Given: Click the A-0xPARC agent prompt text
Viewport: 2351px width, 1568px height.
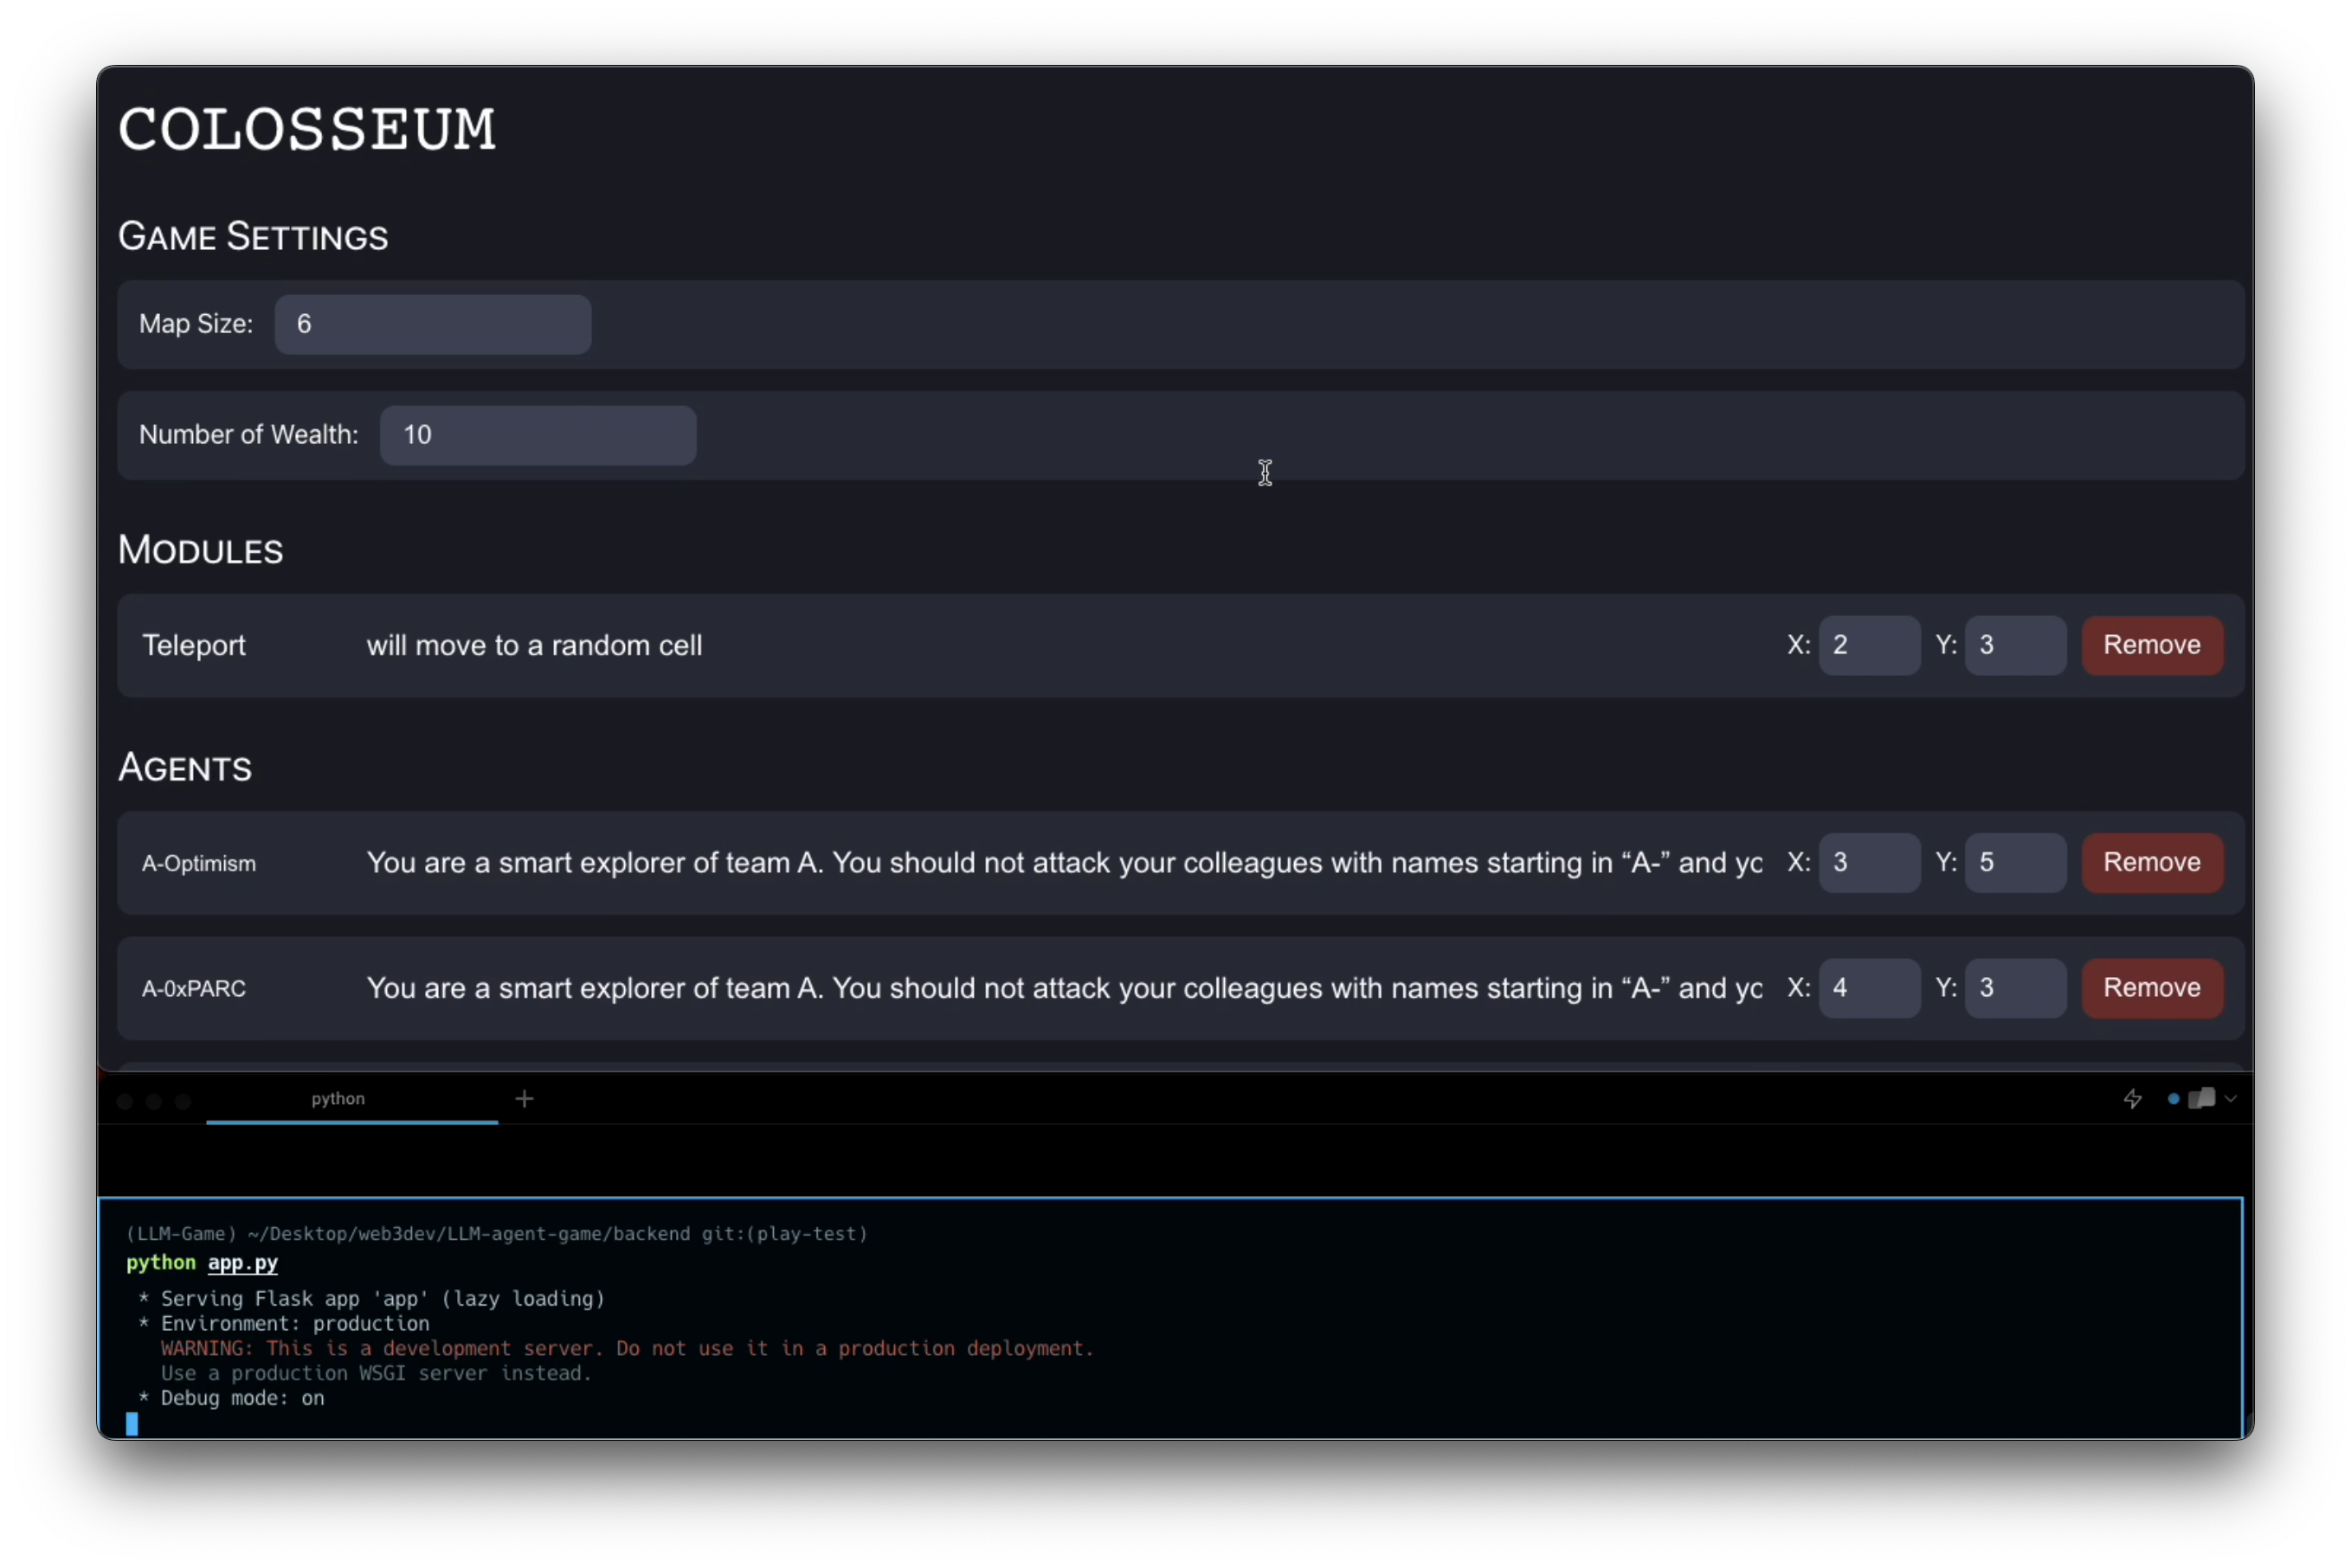Looking at the screenshot, I should click(x=1063, y=988).
